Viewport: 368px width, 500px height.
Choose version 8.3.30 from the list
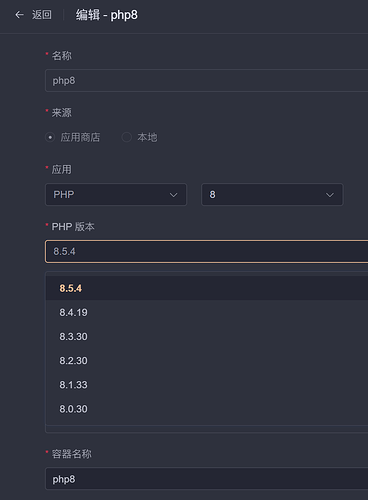pyautogui.click(x=207, y=337)
